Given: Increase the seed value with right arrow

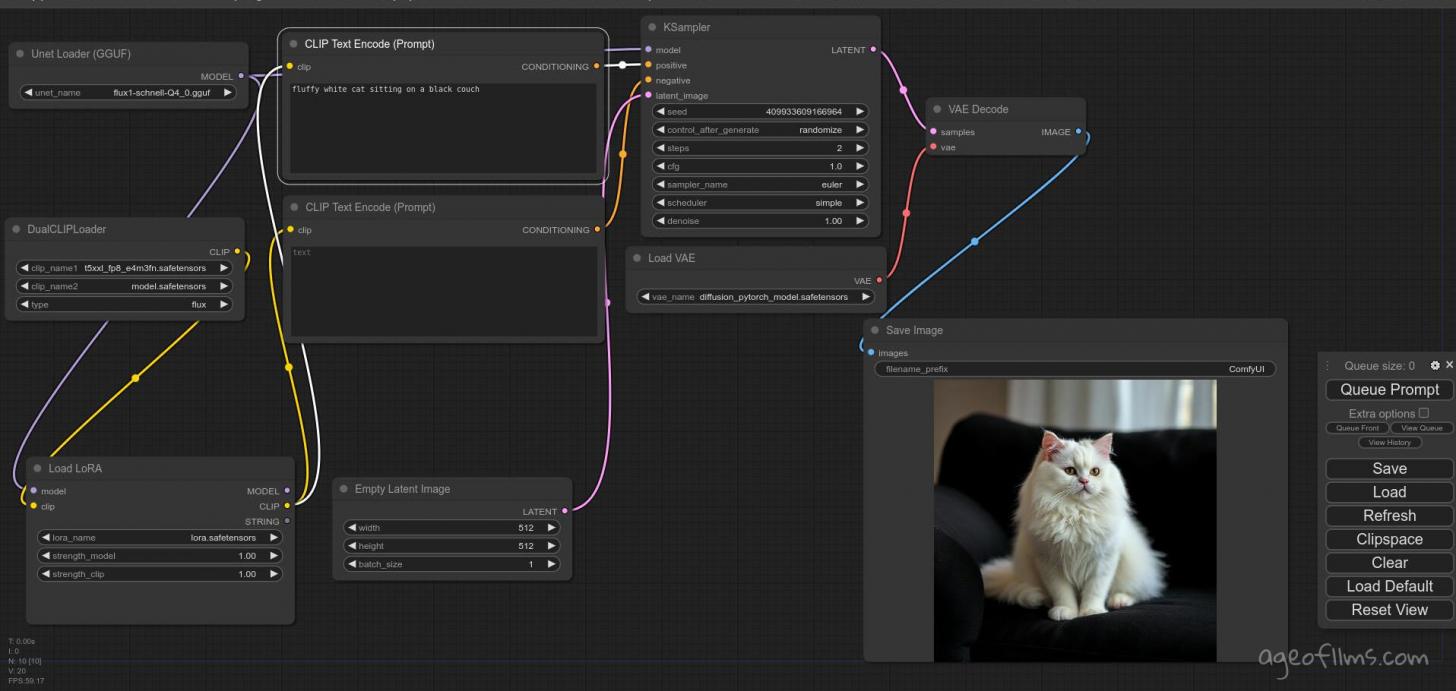Looking at the screenshot, I should (x=860, y=112).
